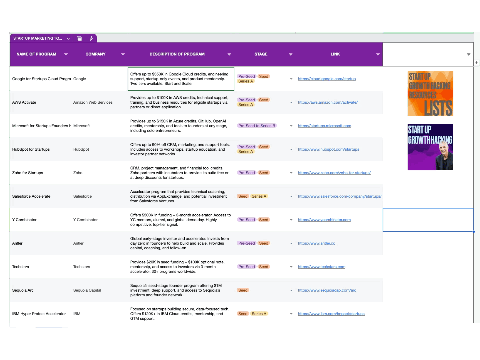Image resolution: width=480 pixels, height=360 pixels.
Task: Expand the stage chip dropdown in the Microsoft row
Action: tap(291, 126)
